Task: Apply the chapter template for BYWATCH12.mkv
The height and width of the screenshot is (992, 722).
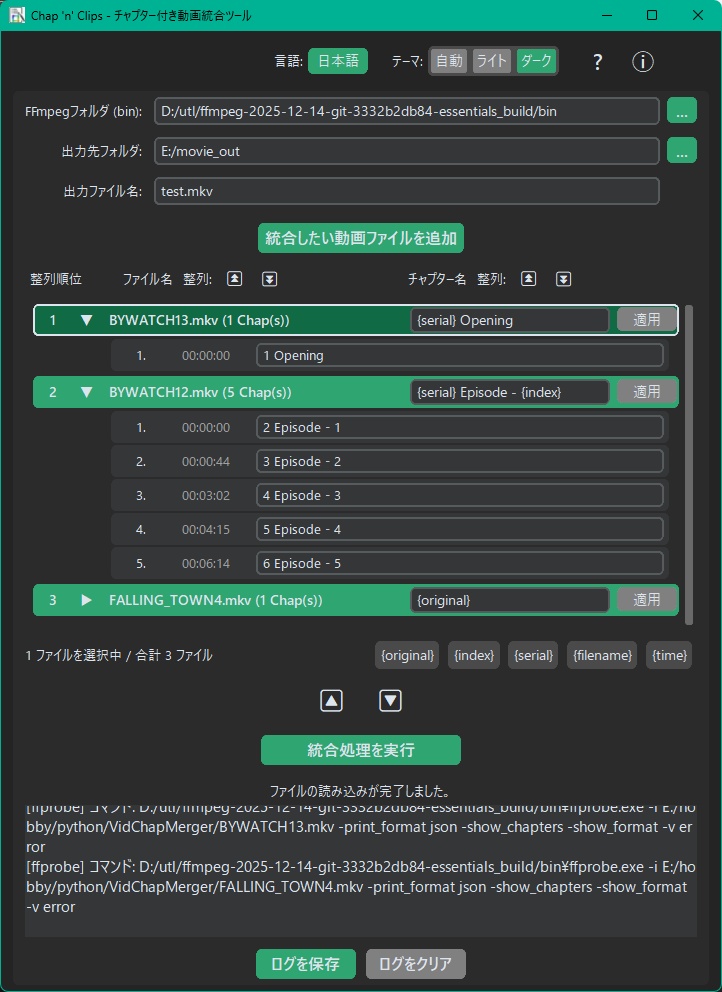Action: click(x=647, y=392)
